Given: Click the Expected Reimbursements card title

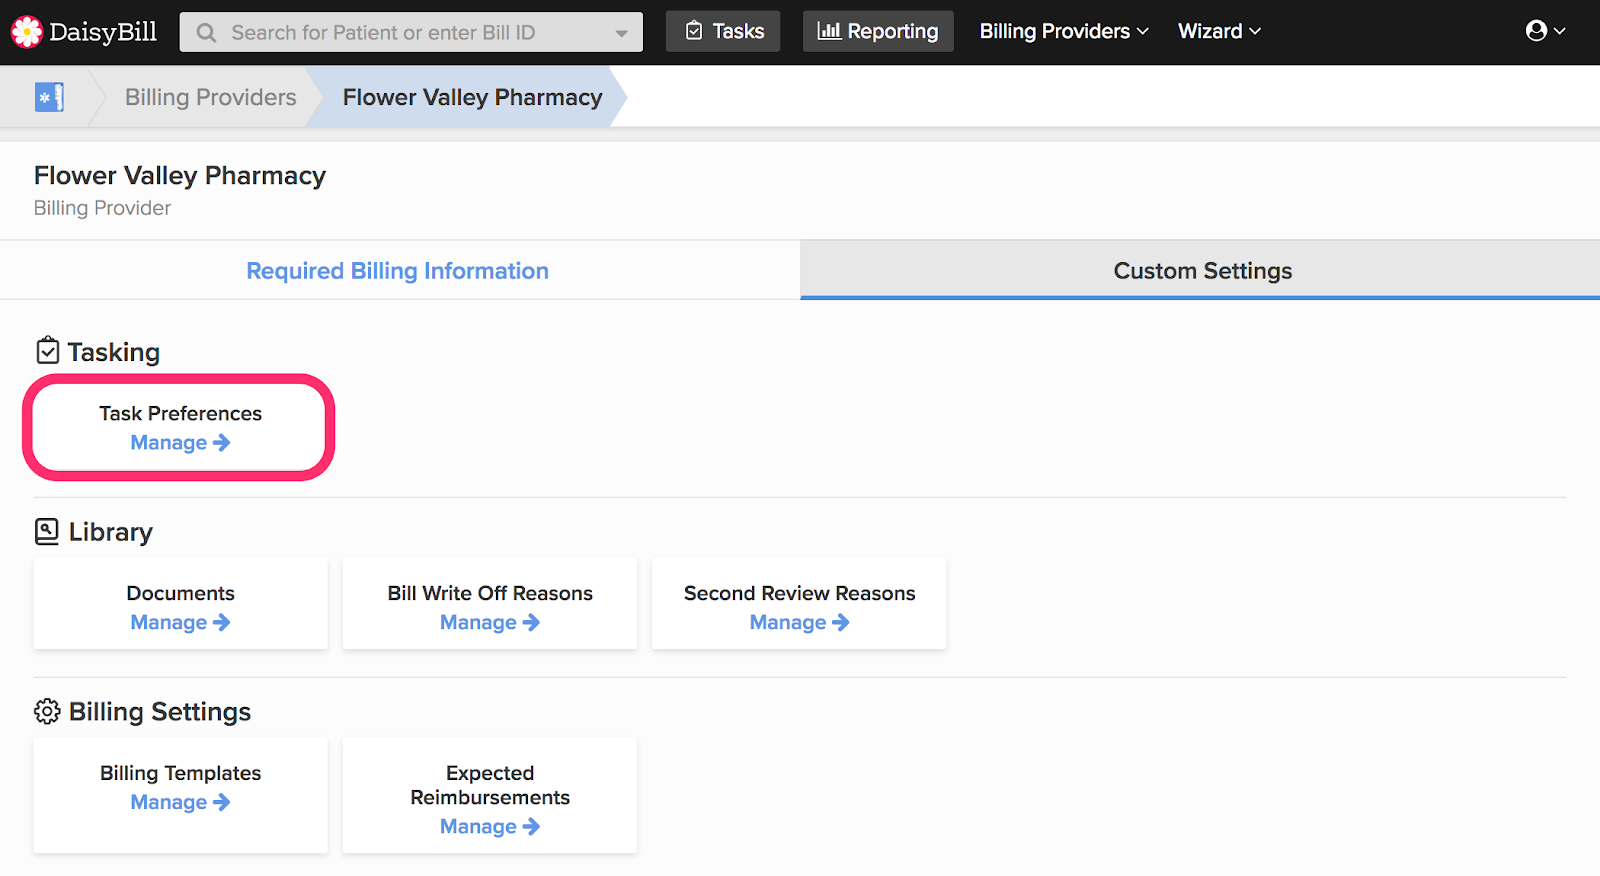Looking at the screenshot, I should coord(490,785).
